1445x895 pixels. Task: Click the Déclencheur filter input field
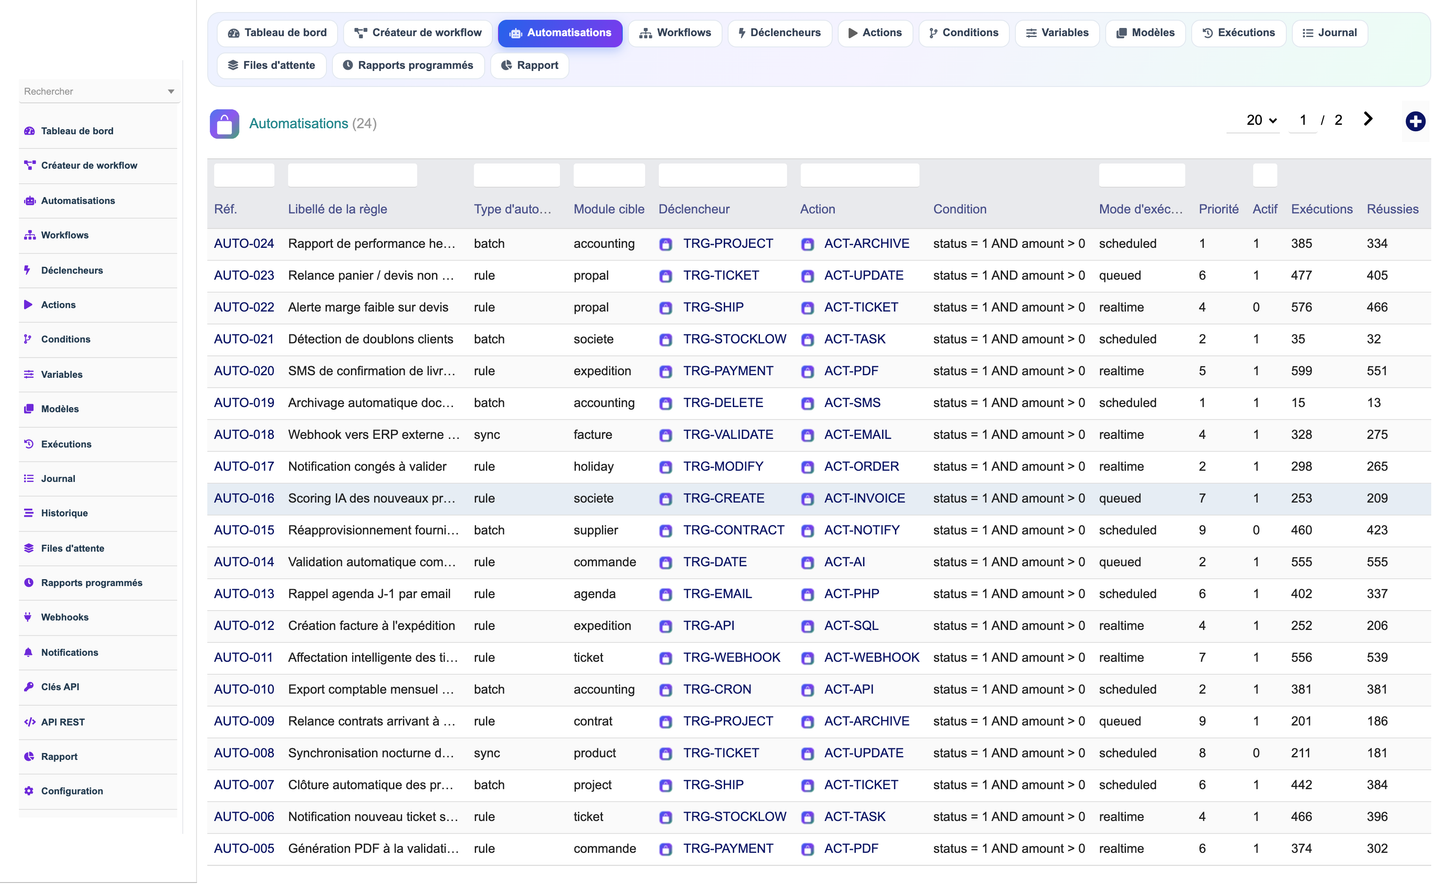point(722,175)
